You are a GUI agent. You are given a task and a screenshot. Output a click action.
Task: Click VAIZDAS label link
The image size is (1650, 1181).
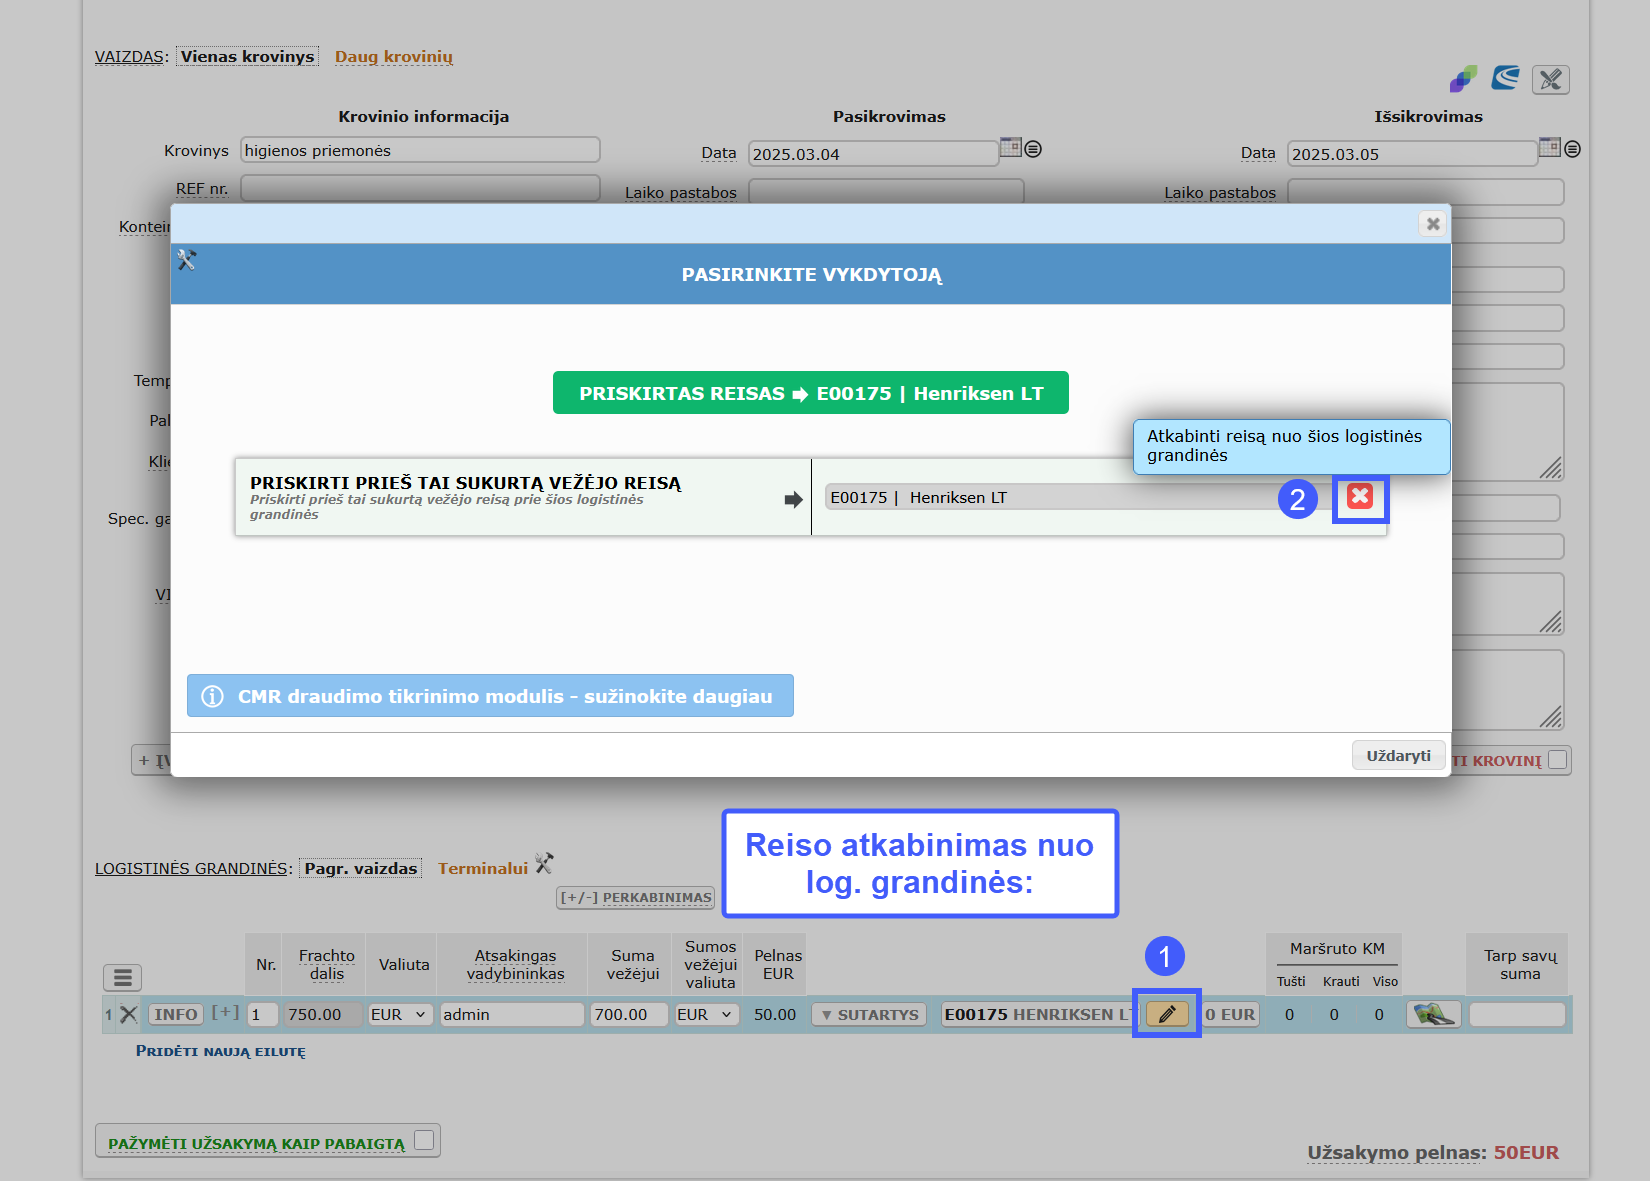point(129,56)
